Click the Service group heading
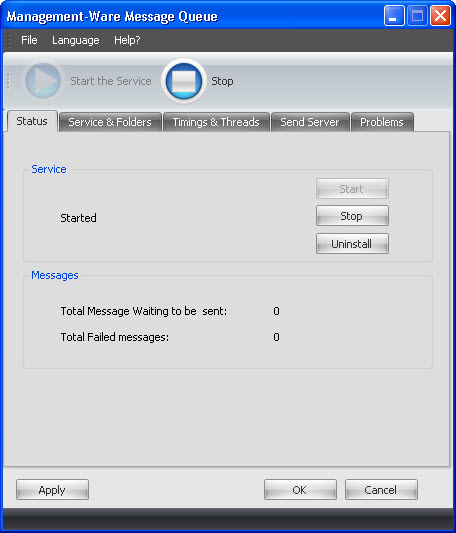 [49, 169]
